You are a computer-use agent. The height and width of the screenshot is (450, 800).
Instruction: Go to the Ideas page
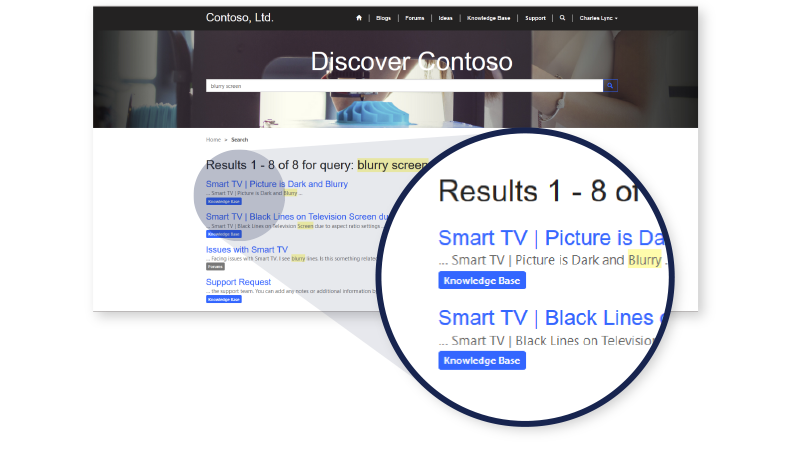pyautogui.click(x=445, y=18)
